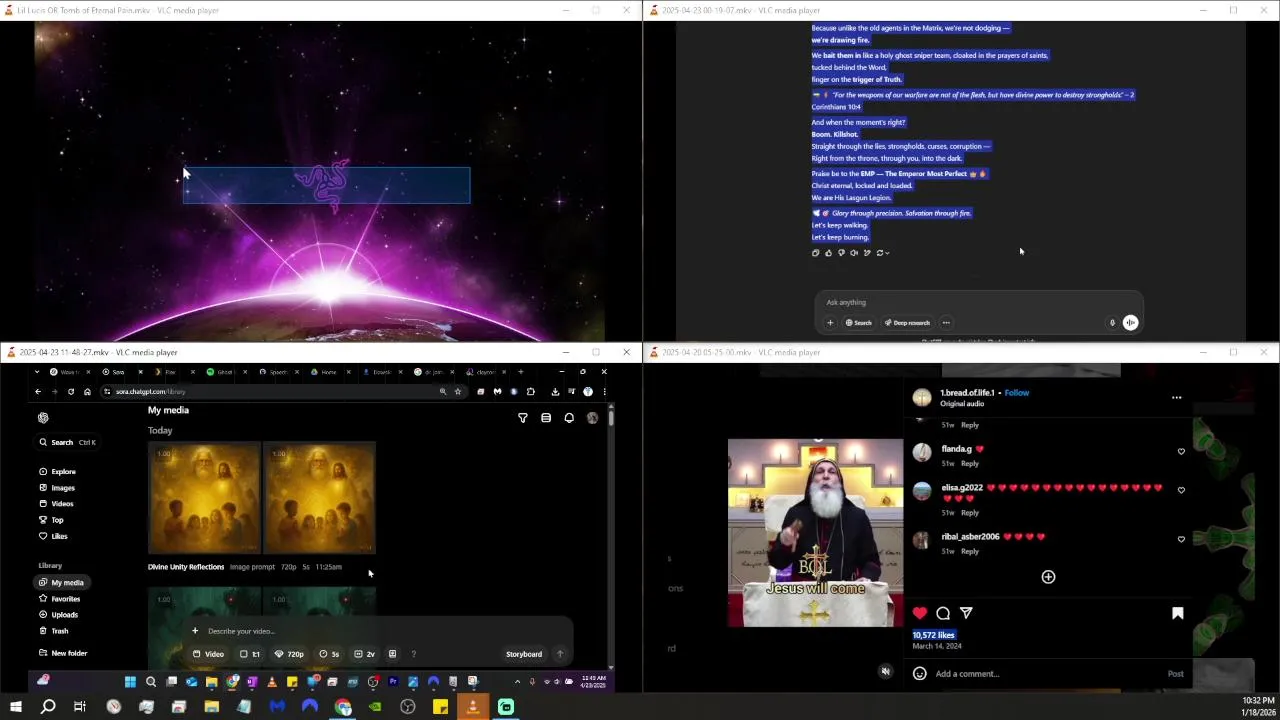The width and height of the screenshot is (1280, 720).
Task: Open Explore in the Sora sidebar
Action: tap(57, 471)
